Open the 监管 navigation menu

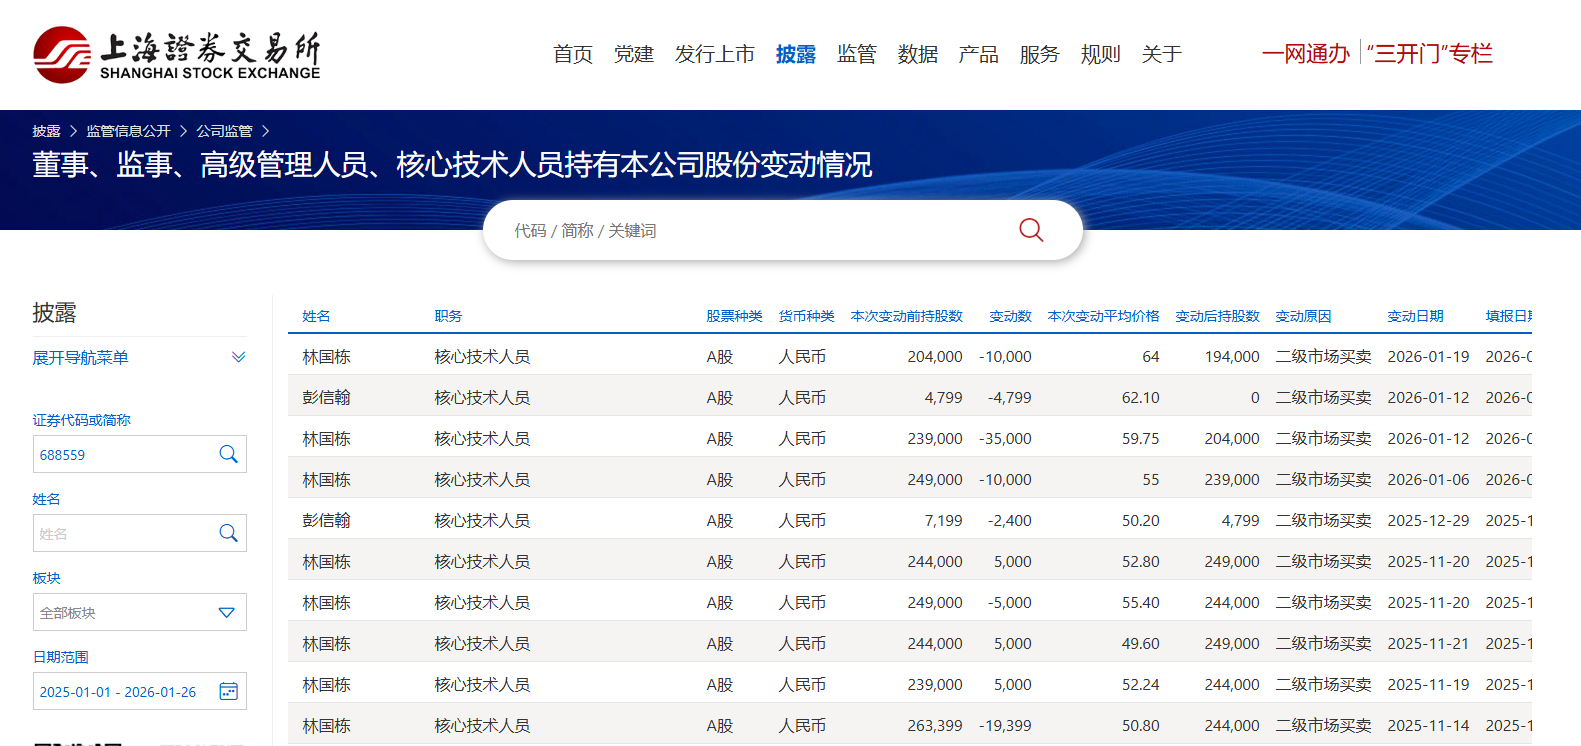(x=856, y=54)
